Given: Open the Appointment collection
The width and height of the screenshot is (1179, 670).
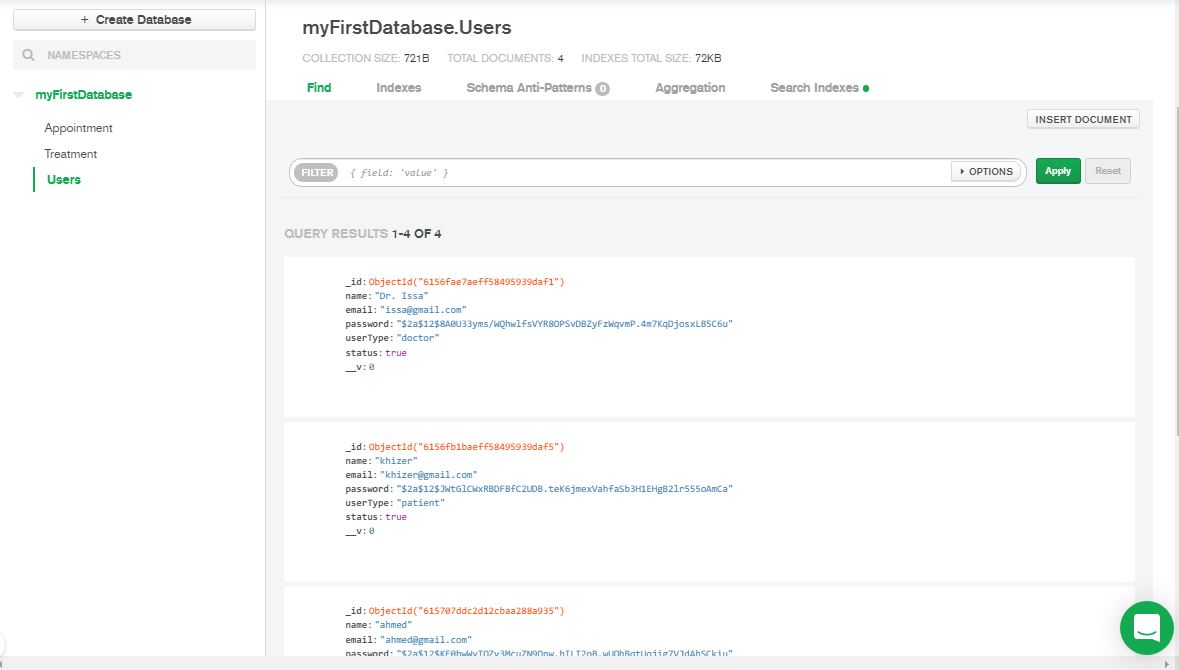Looking at the screenshot, I should pos(78,128).
